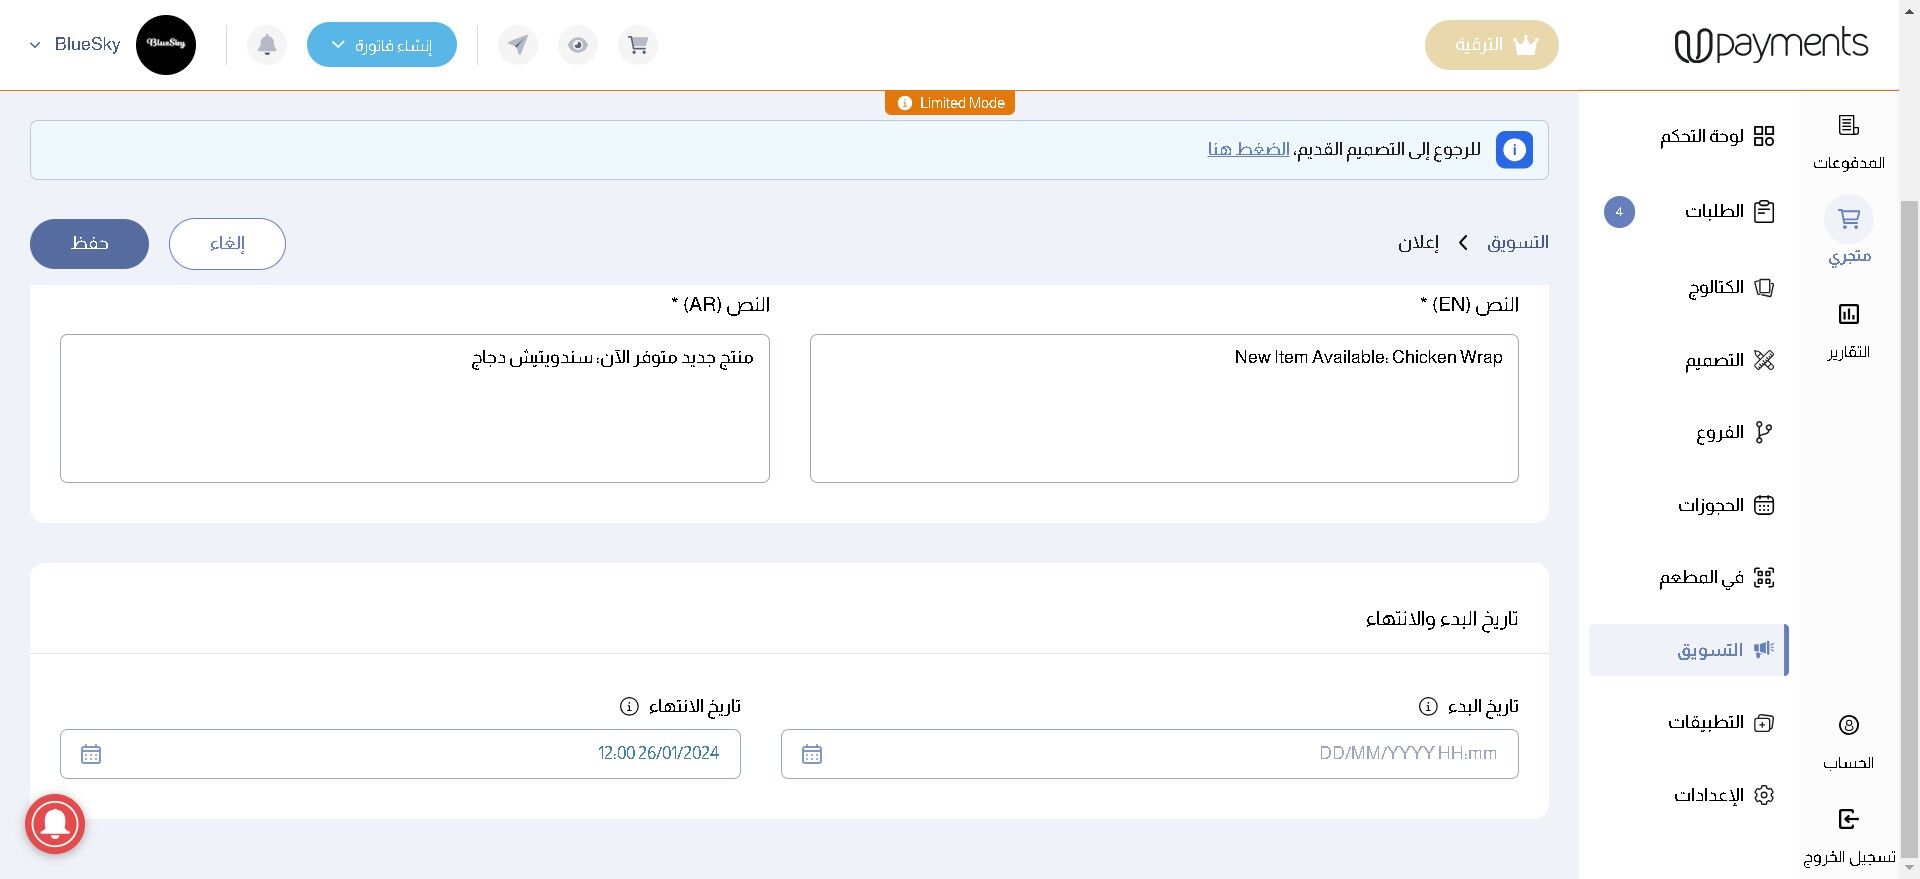Click the الترقية upgrade button

point(1491,45)
